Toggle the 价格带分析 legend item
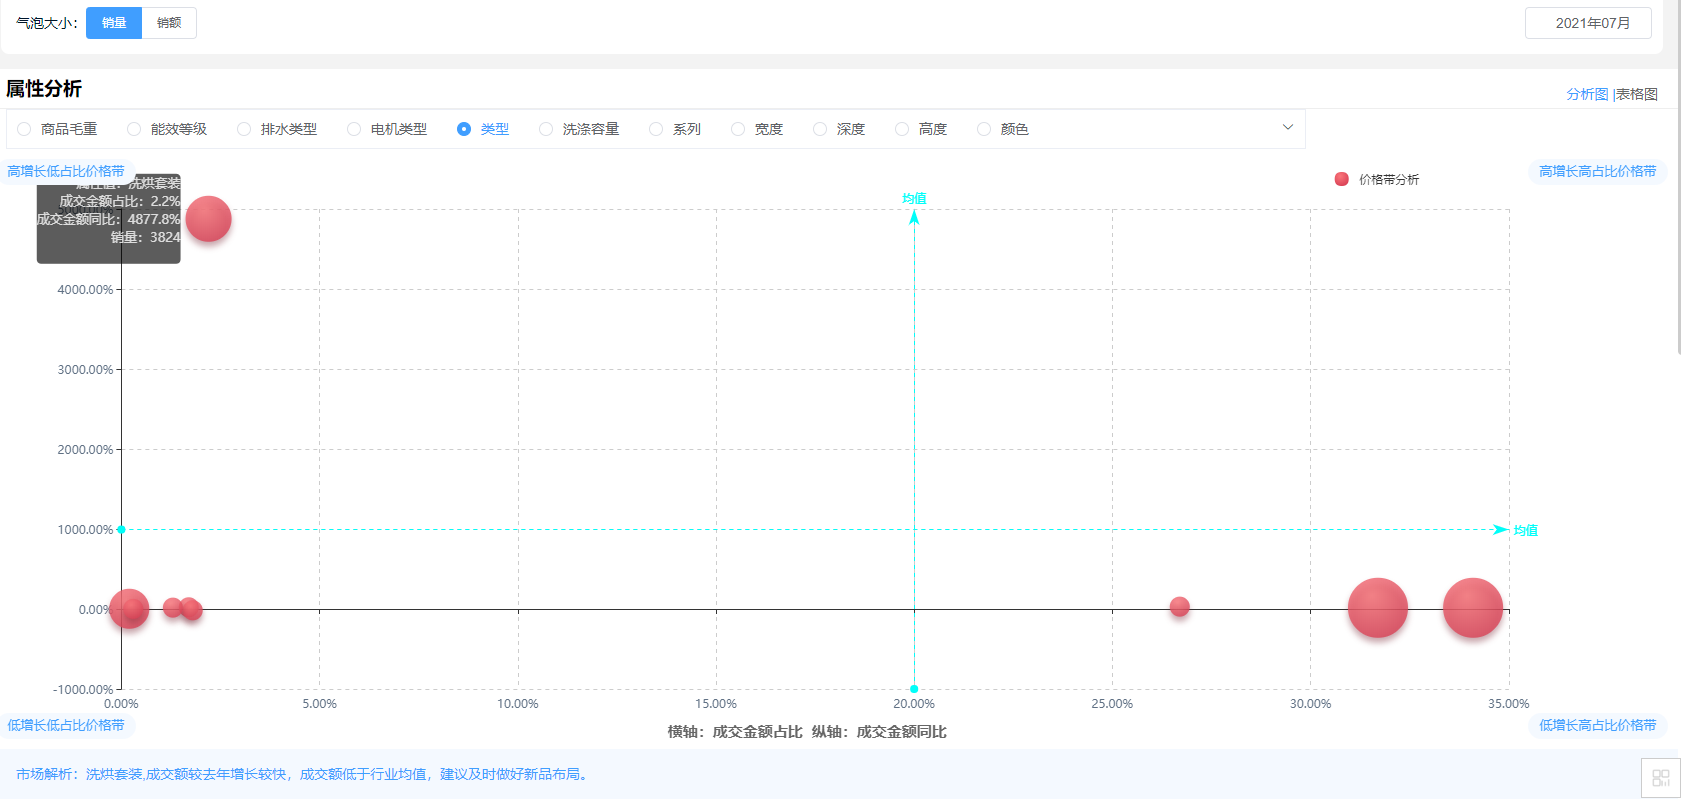Viewport: 1681px width, 799px height. point(1377,179)
